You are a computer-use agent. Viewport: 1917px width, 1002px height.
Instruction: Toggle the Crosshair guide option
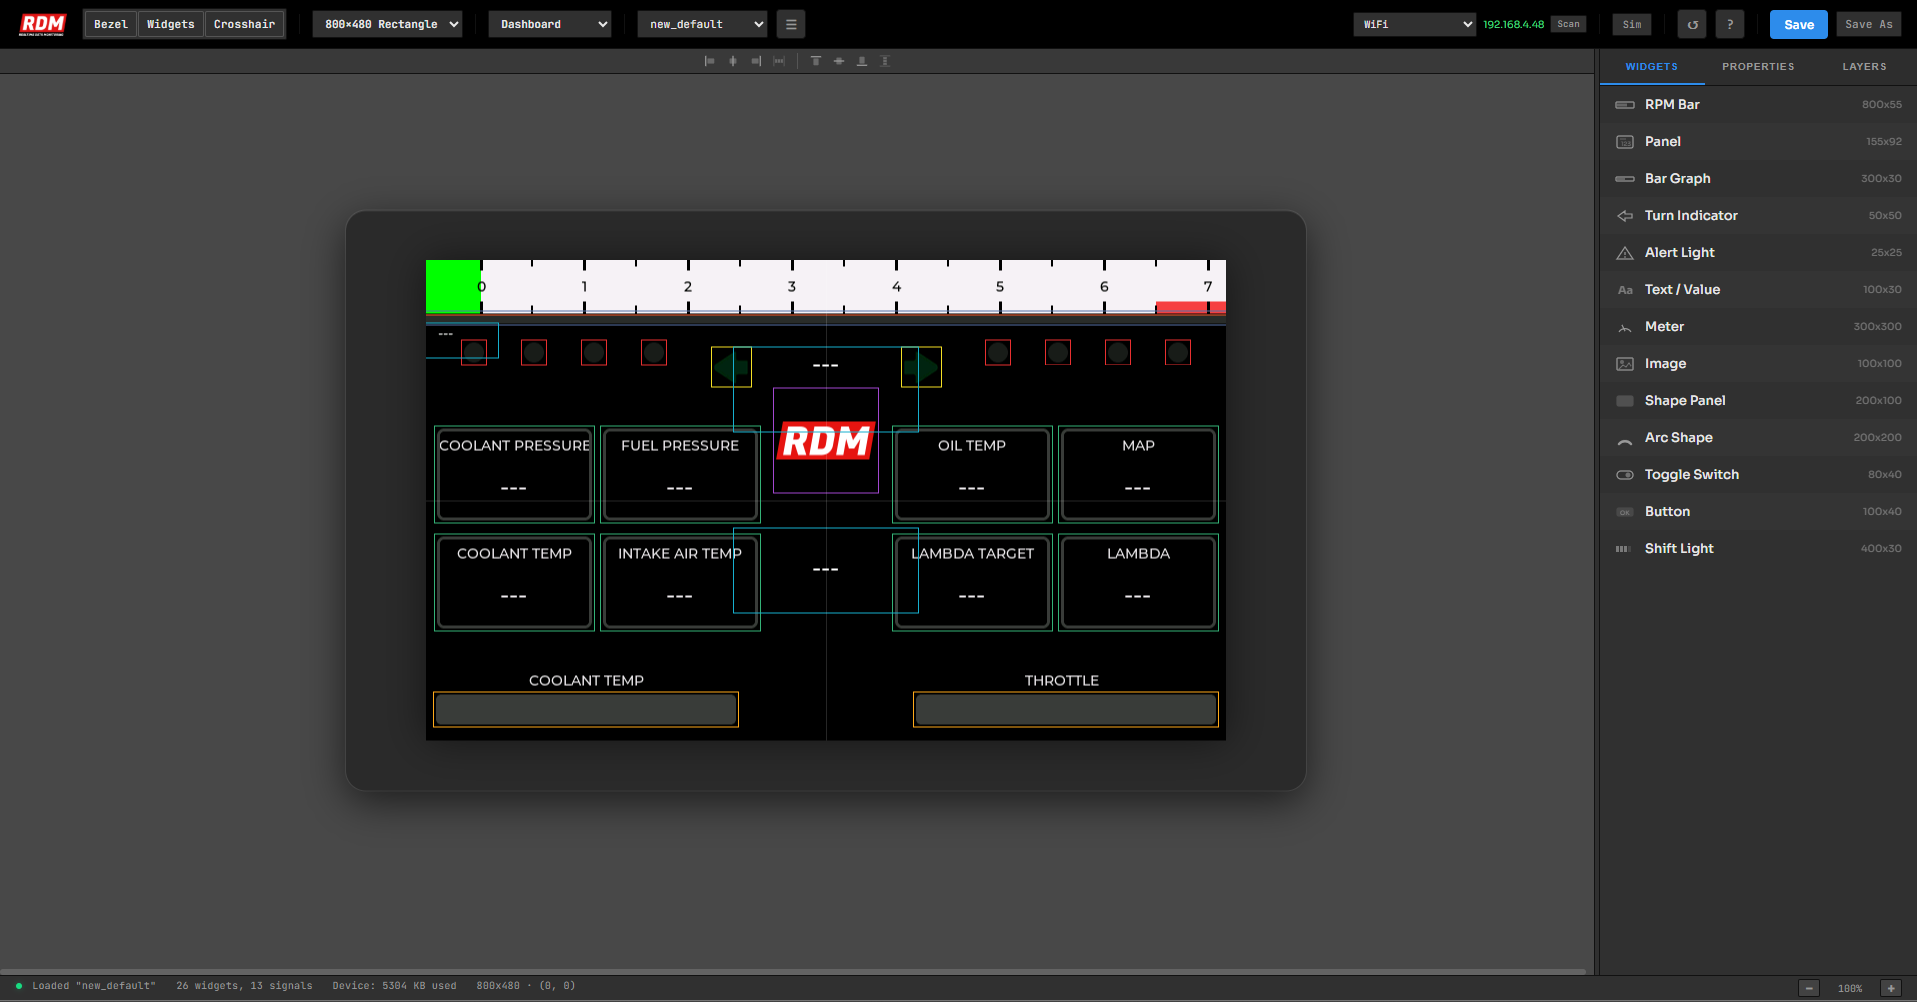pos(244,24)
